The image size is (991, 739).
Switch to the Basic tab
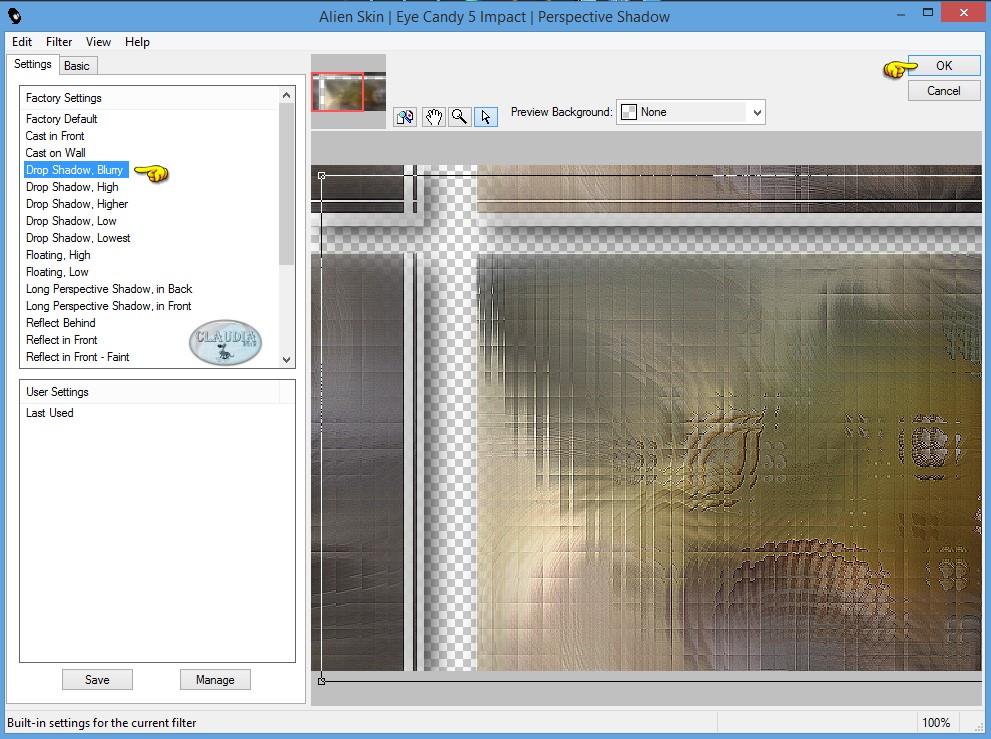click(76, 66)
